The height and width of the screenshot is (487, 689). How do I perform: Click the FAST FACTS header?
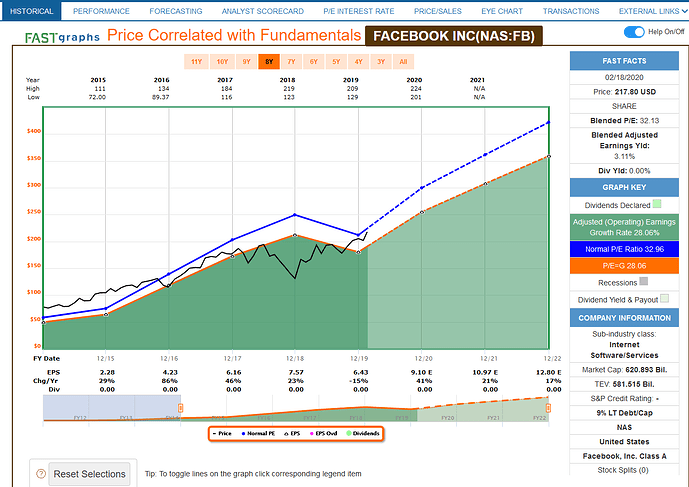624,61
